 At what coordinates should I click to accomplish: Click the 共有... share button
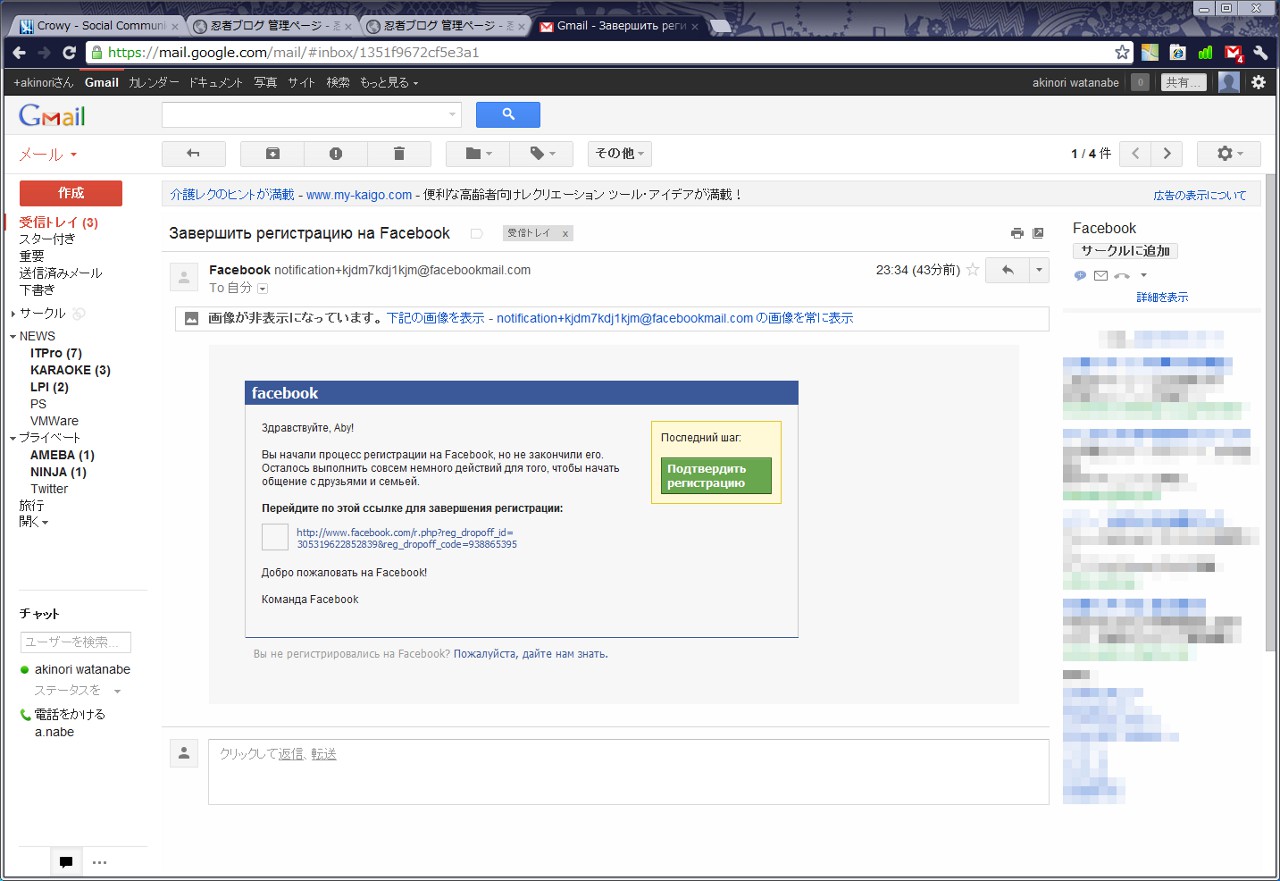[1184, 83]
